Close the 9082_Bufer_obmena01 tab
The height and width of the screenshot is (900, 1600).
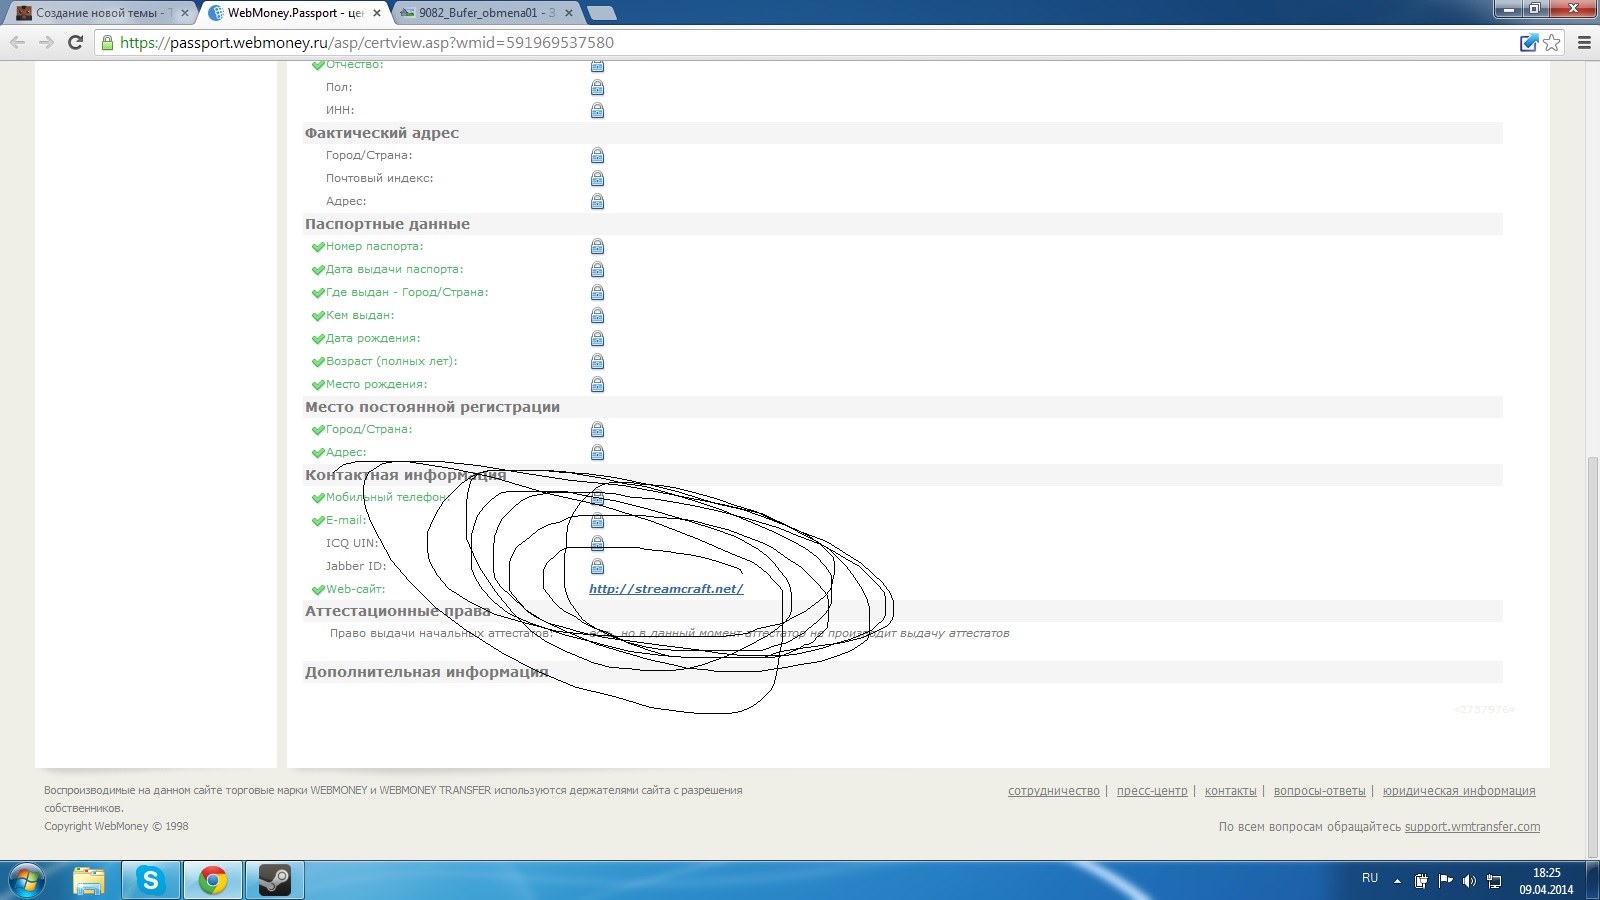[569, 13]
